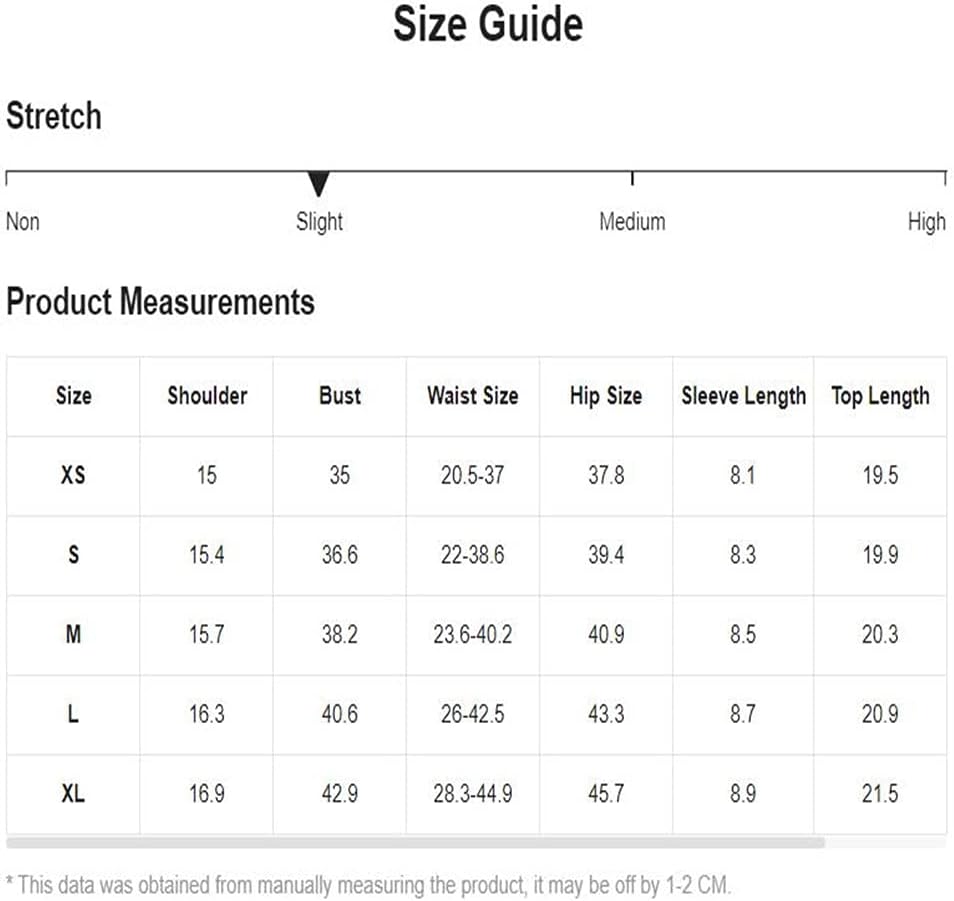The height and width of the screenshot is (901, 954).
Task: Select the M size row label
Action: click(x=73, y=635)
